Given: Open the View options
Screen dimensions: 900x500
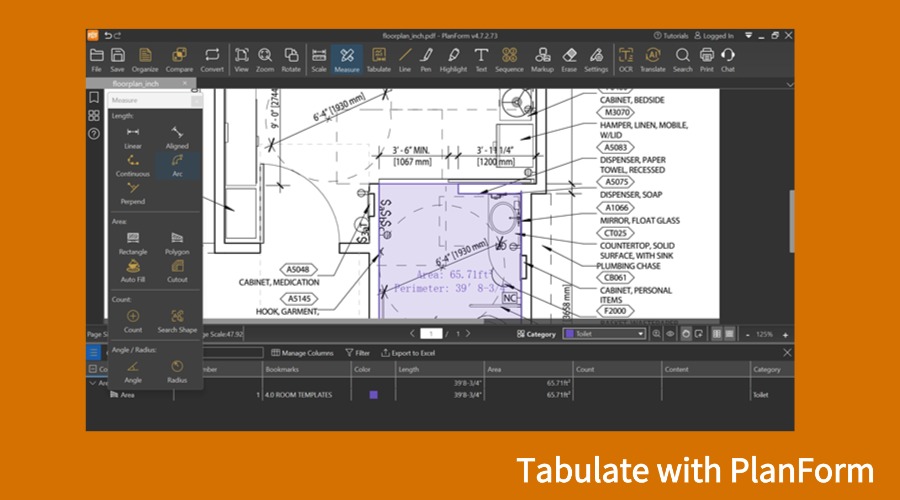Looking at the screenshot, I should click(242, 60).
